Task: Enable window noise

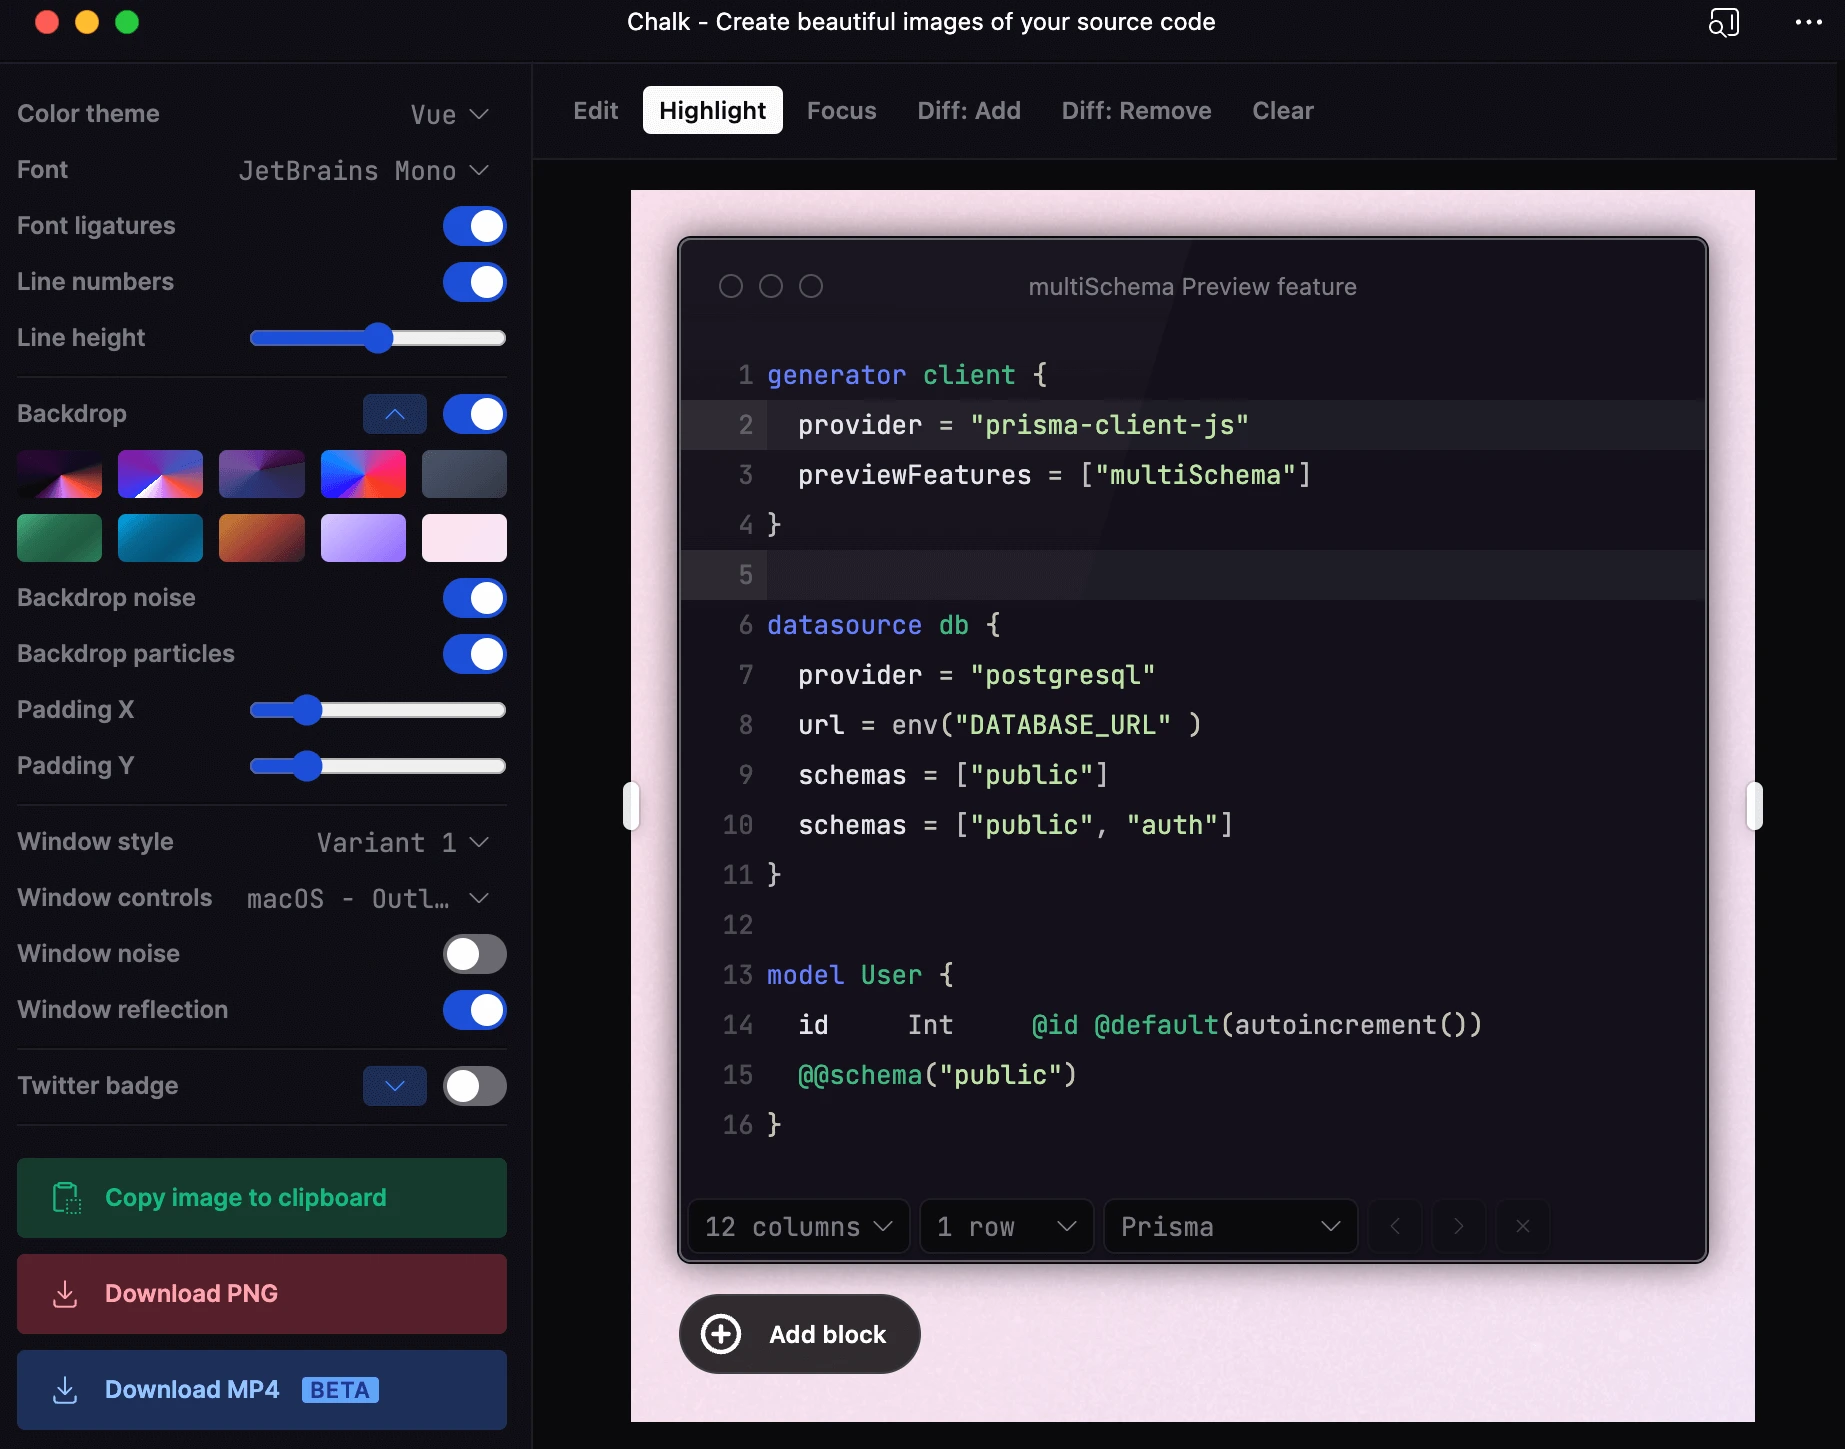Action: tap(474, 954)
